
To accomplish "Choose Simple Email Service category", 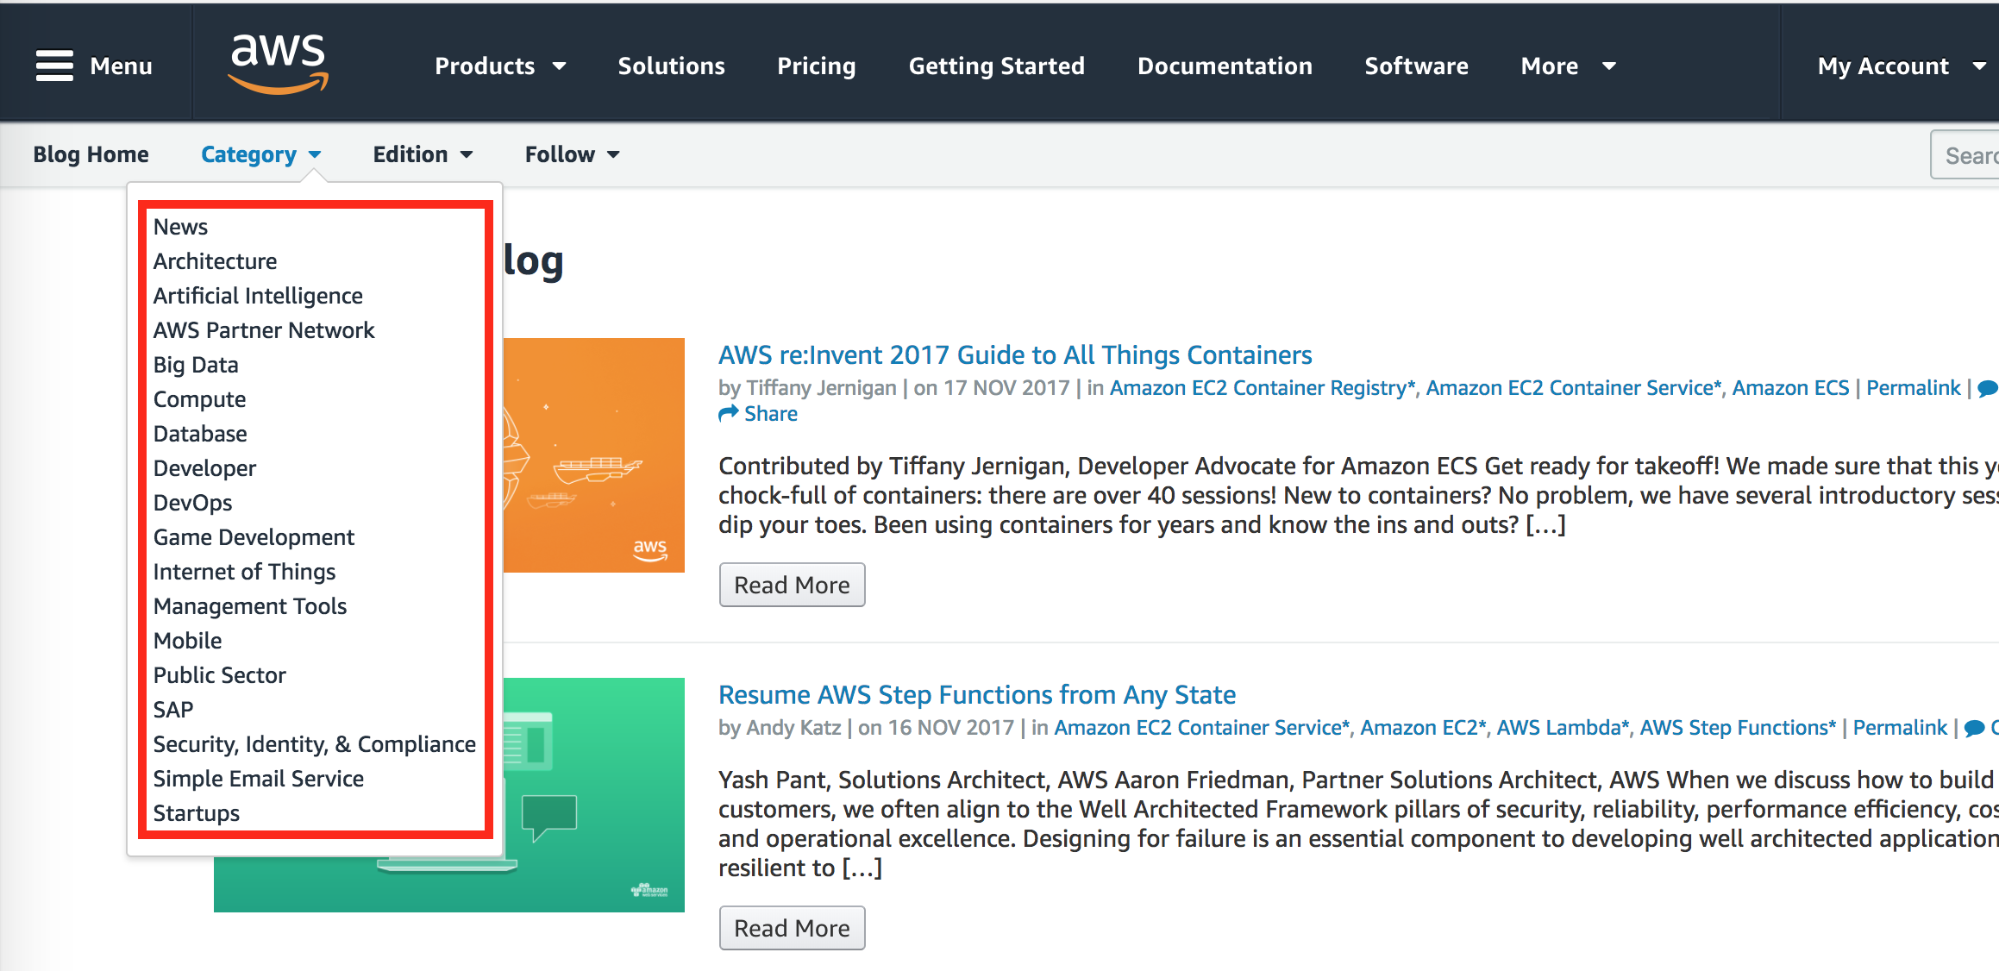I will click(x=258, y=779).
